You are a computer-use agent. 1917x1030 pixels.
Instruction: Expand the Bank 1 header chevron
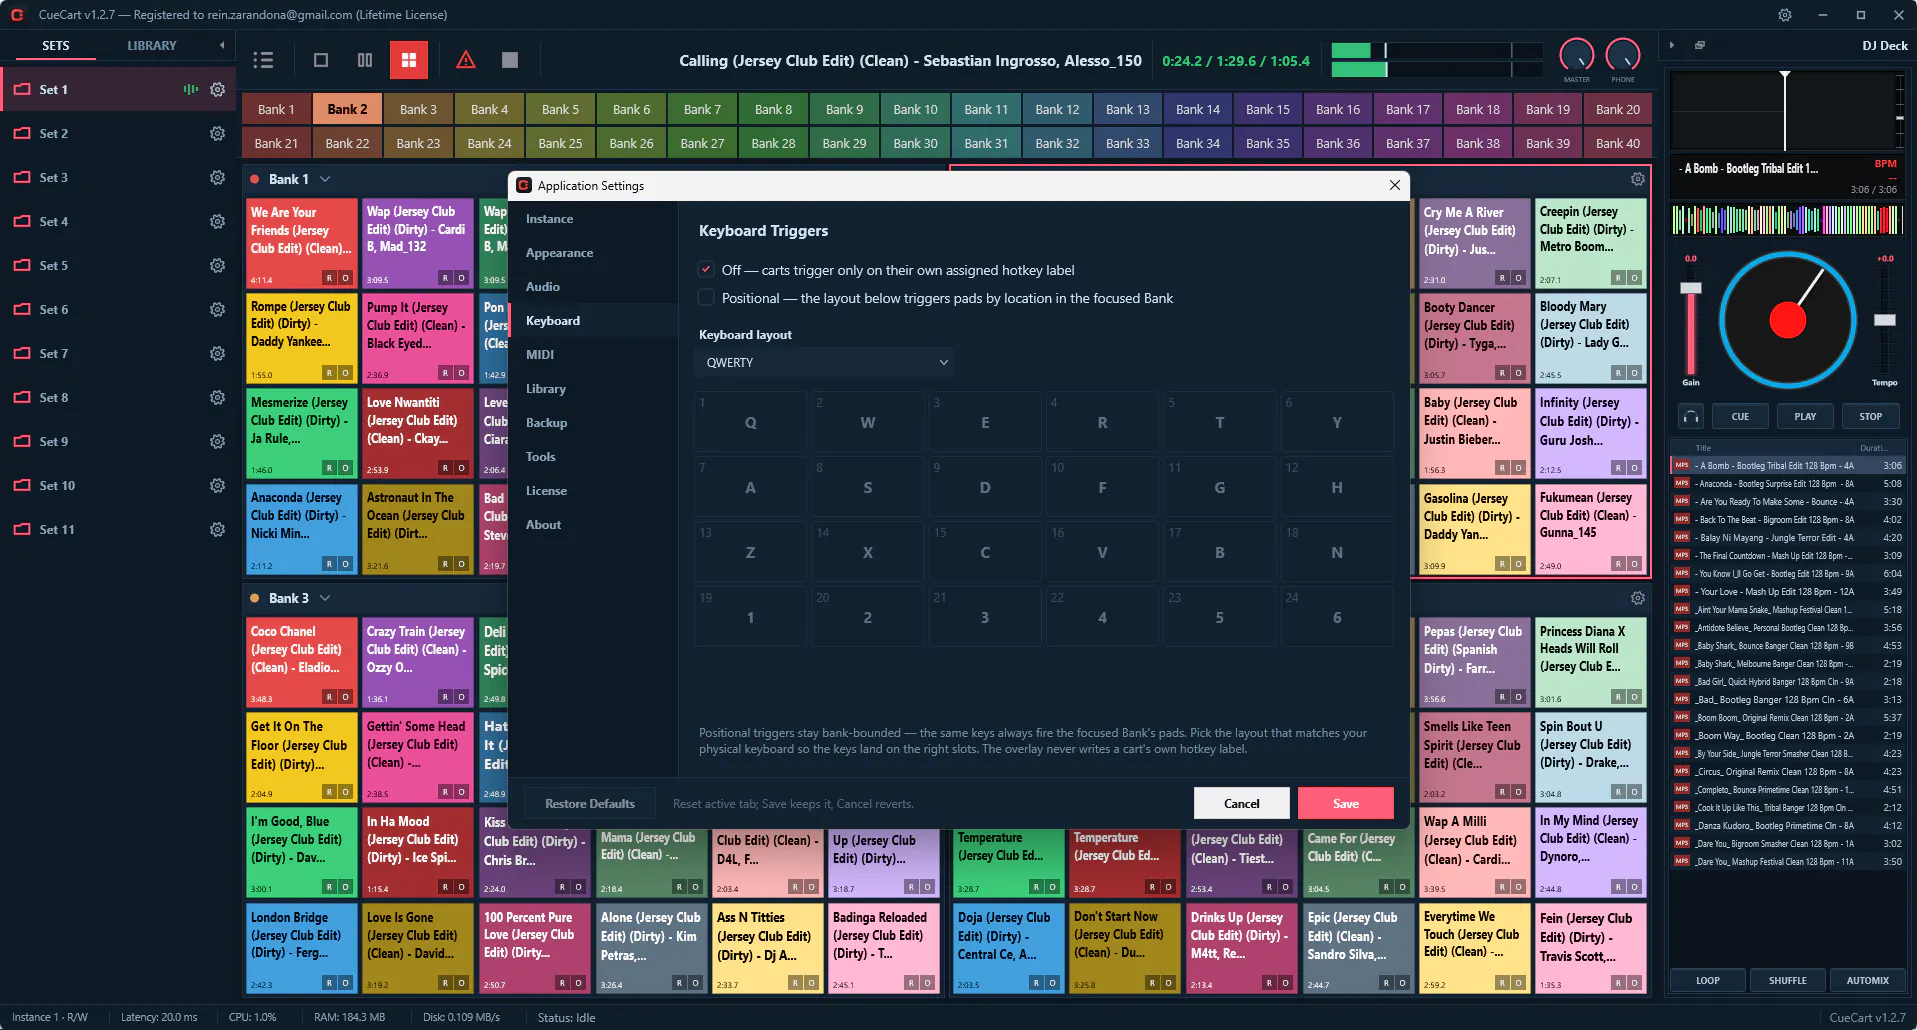(325, 179)
